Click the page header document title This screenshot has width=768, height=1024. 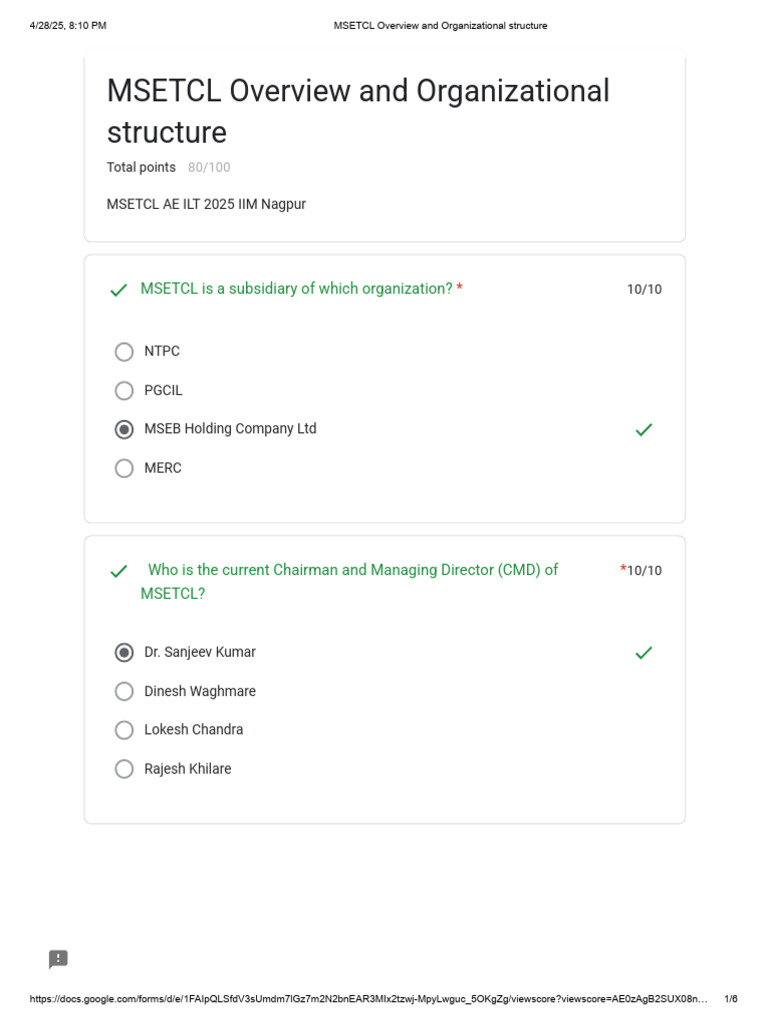tap(440, 26)
